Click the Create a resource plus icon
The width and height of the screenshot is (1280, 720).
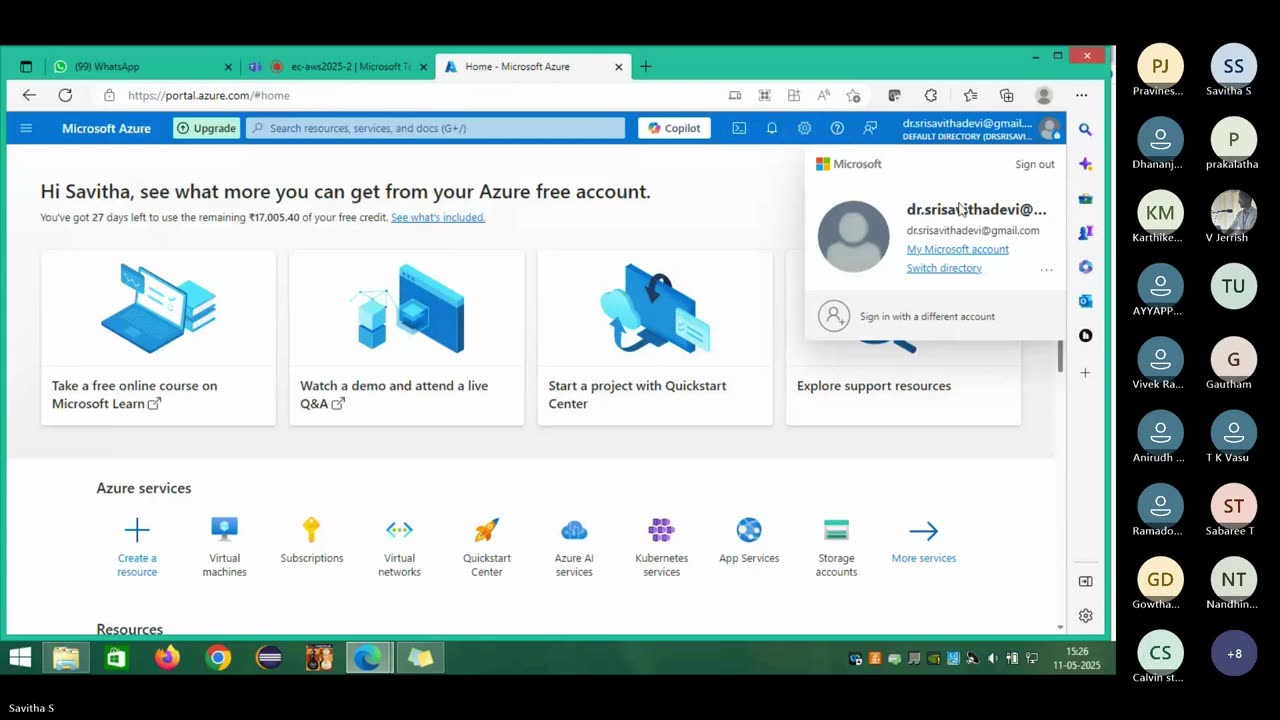[137, 530]
